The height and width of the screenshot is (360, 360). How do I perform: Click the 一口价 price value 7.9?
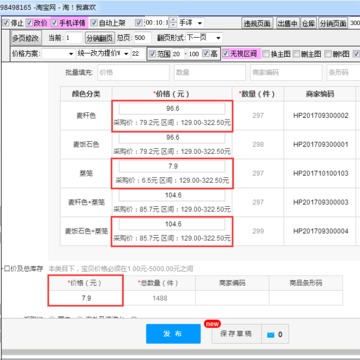pos(86,298)
